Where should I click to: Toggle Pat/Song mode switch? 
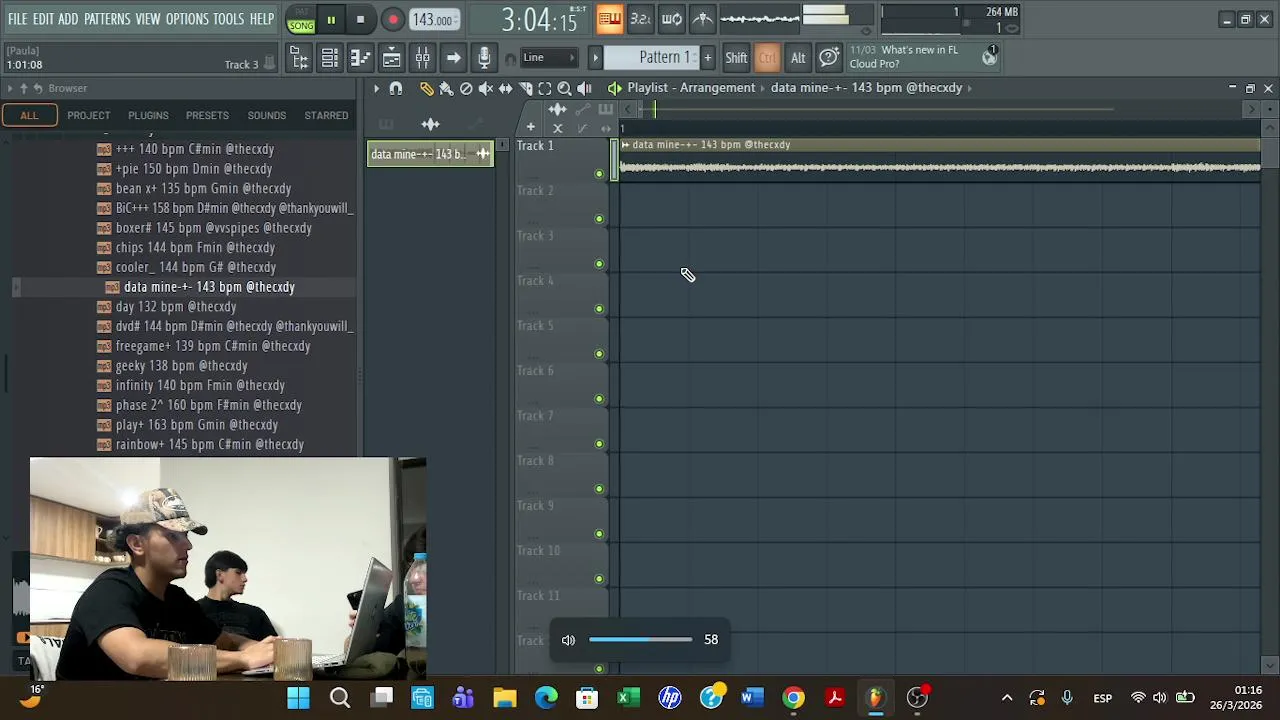300,19
